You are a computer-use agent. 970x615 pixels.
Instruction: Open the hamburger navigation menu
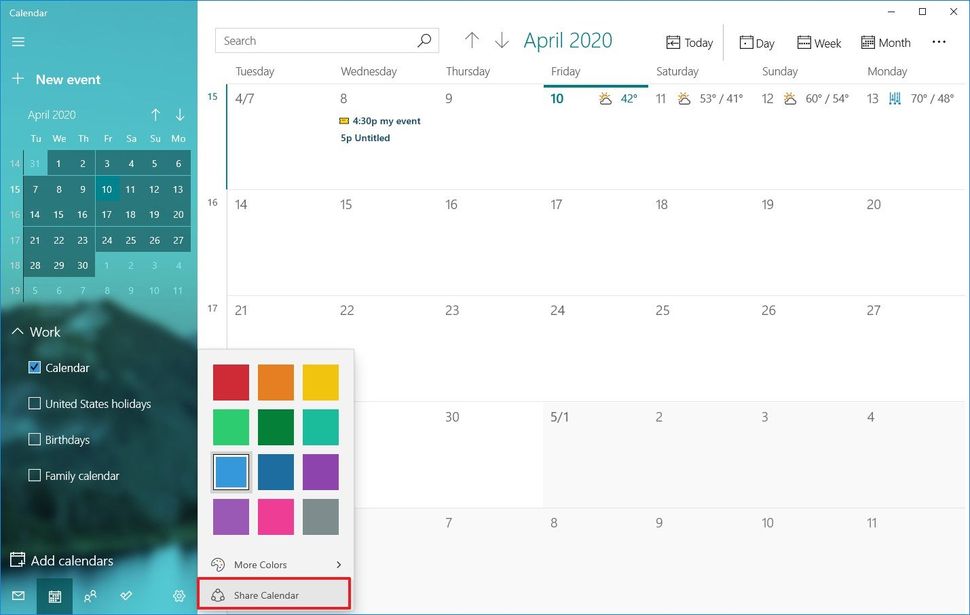click(x=18, y=42)
